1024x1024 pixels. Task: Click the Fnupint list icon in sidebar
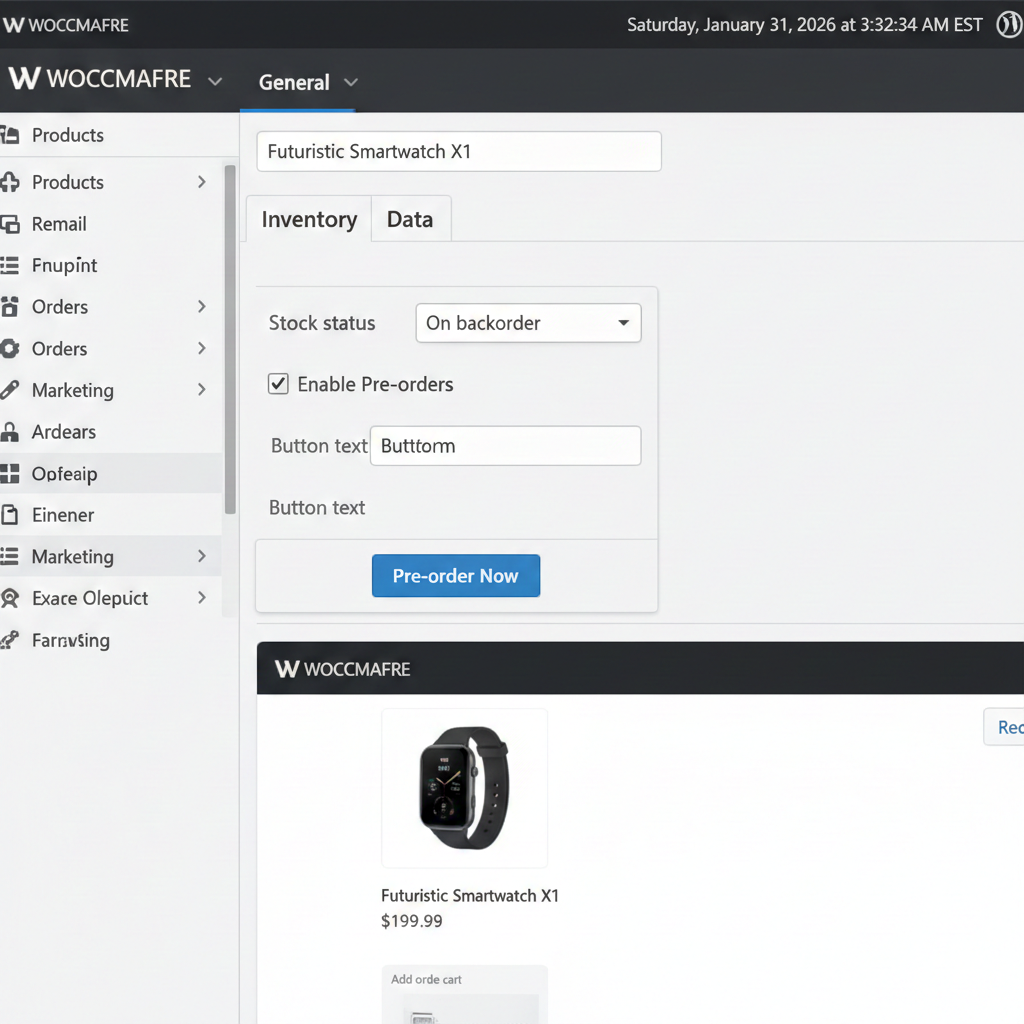click(10, 265)
